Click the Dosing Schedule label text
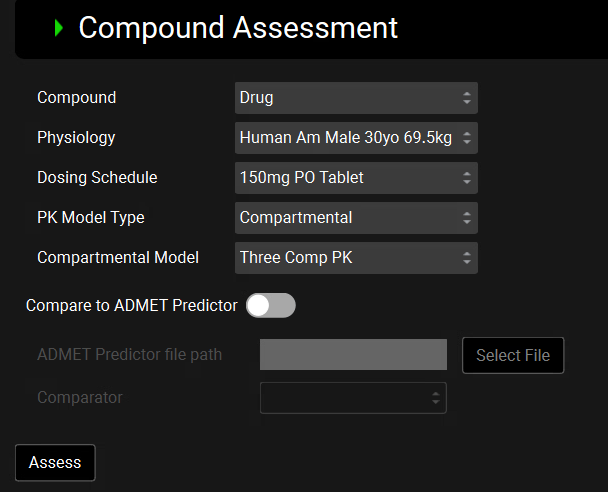Image resolution: width=608 pixels, height=492 pixels. point(97,178)
